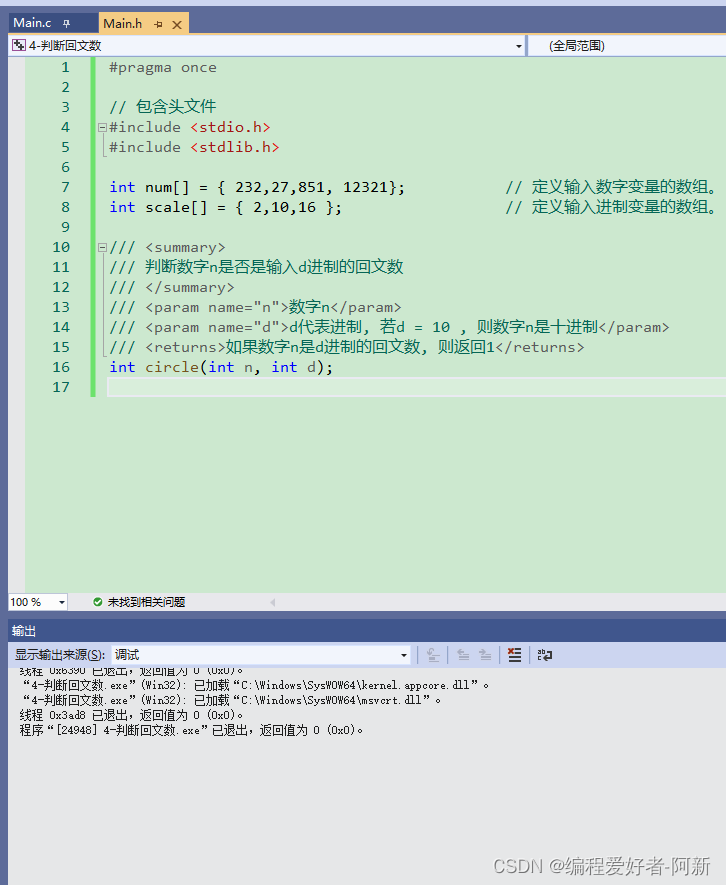Click the msvcrt.dll loaded output line

click(x=231, y=700)
